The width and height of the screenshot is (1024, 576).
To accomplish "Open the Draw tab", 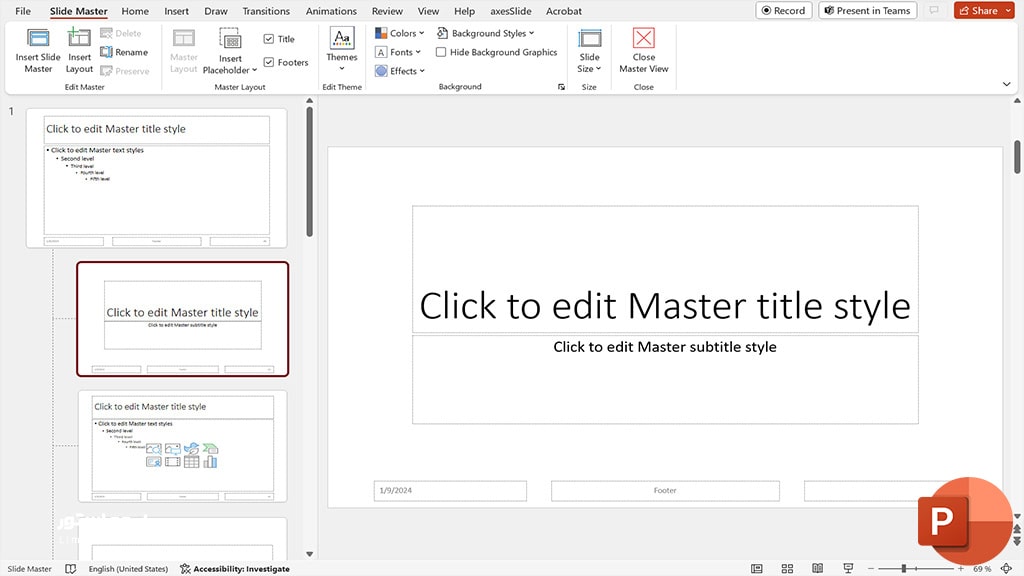I will click(216, 11).
